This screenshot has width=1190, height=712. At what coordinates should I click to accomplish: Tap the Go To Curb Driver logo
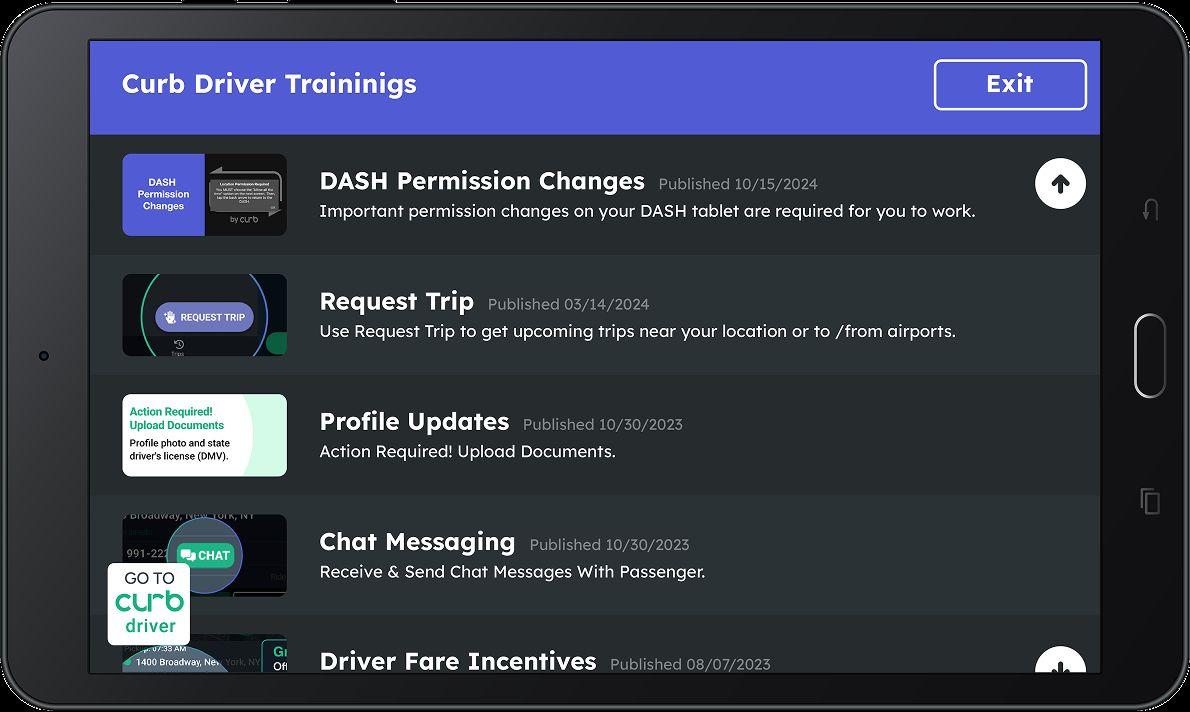149,604
